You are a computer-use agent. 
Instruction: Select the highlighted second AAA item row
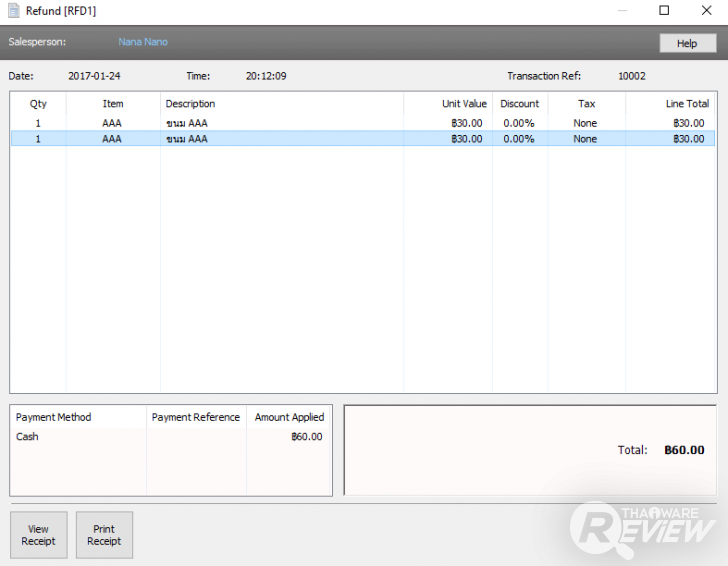click(x=363, y=139)
